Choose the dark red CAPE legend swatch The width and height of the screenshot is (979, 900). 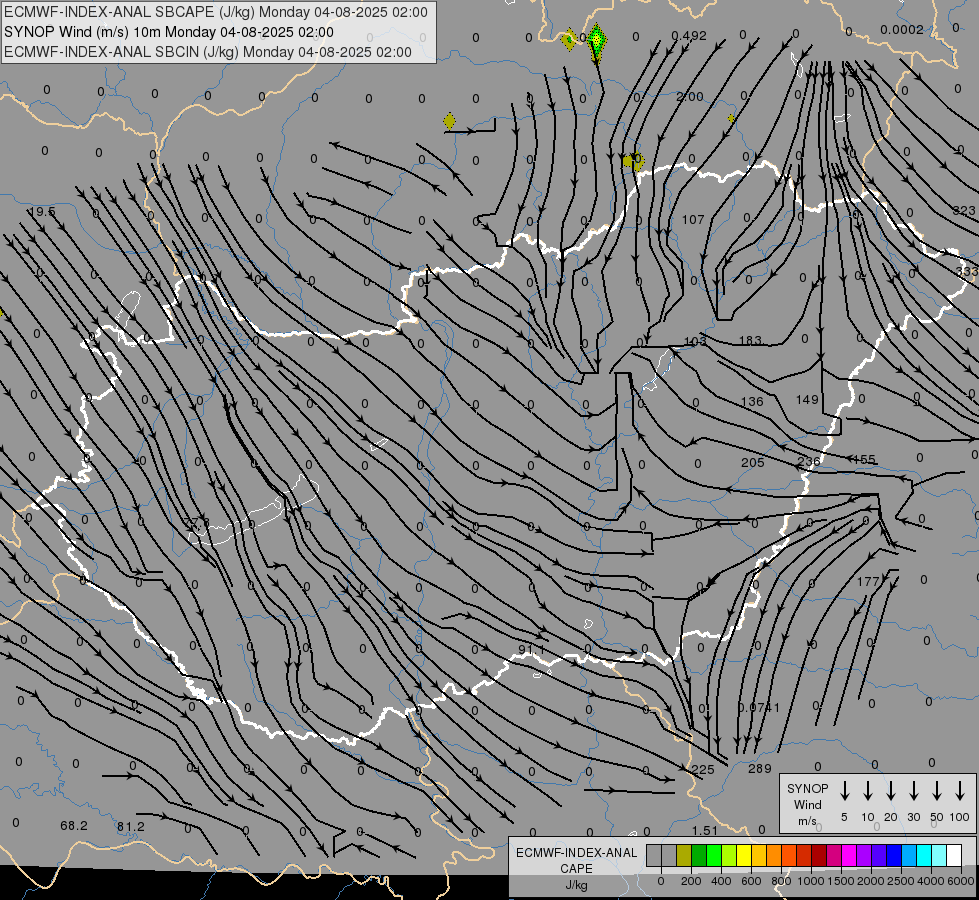[819, 856]
